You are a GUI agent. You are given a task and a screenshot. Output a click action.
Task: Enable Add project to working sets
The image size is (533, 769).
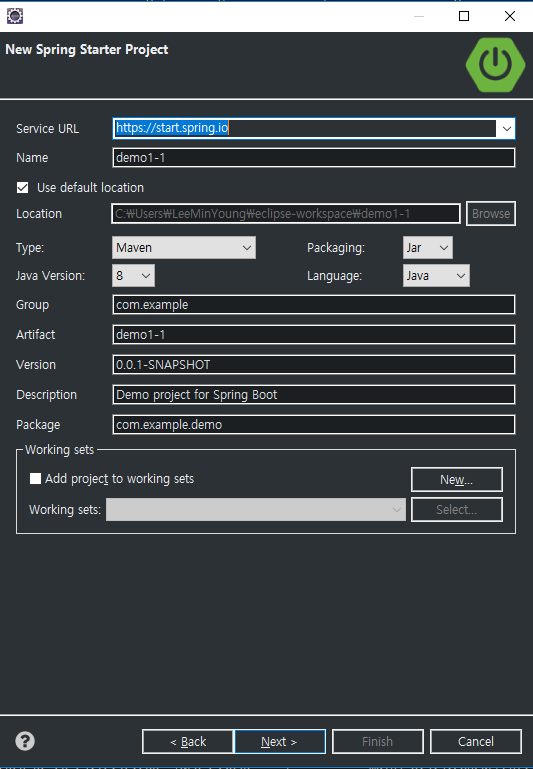coord(35,479)
